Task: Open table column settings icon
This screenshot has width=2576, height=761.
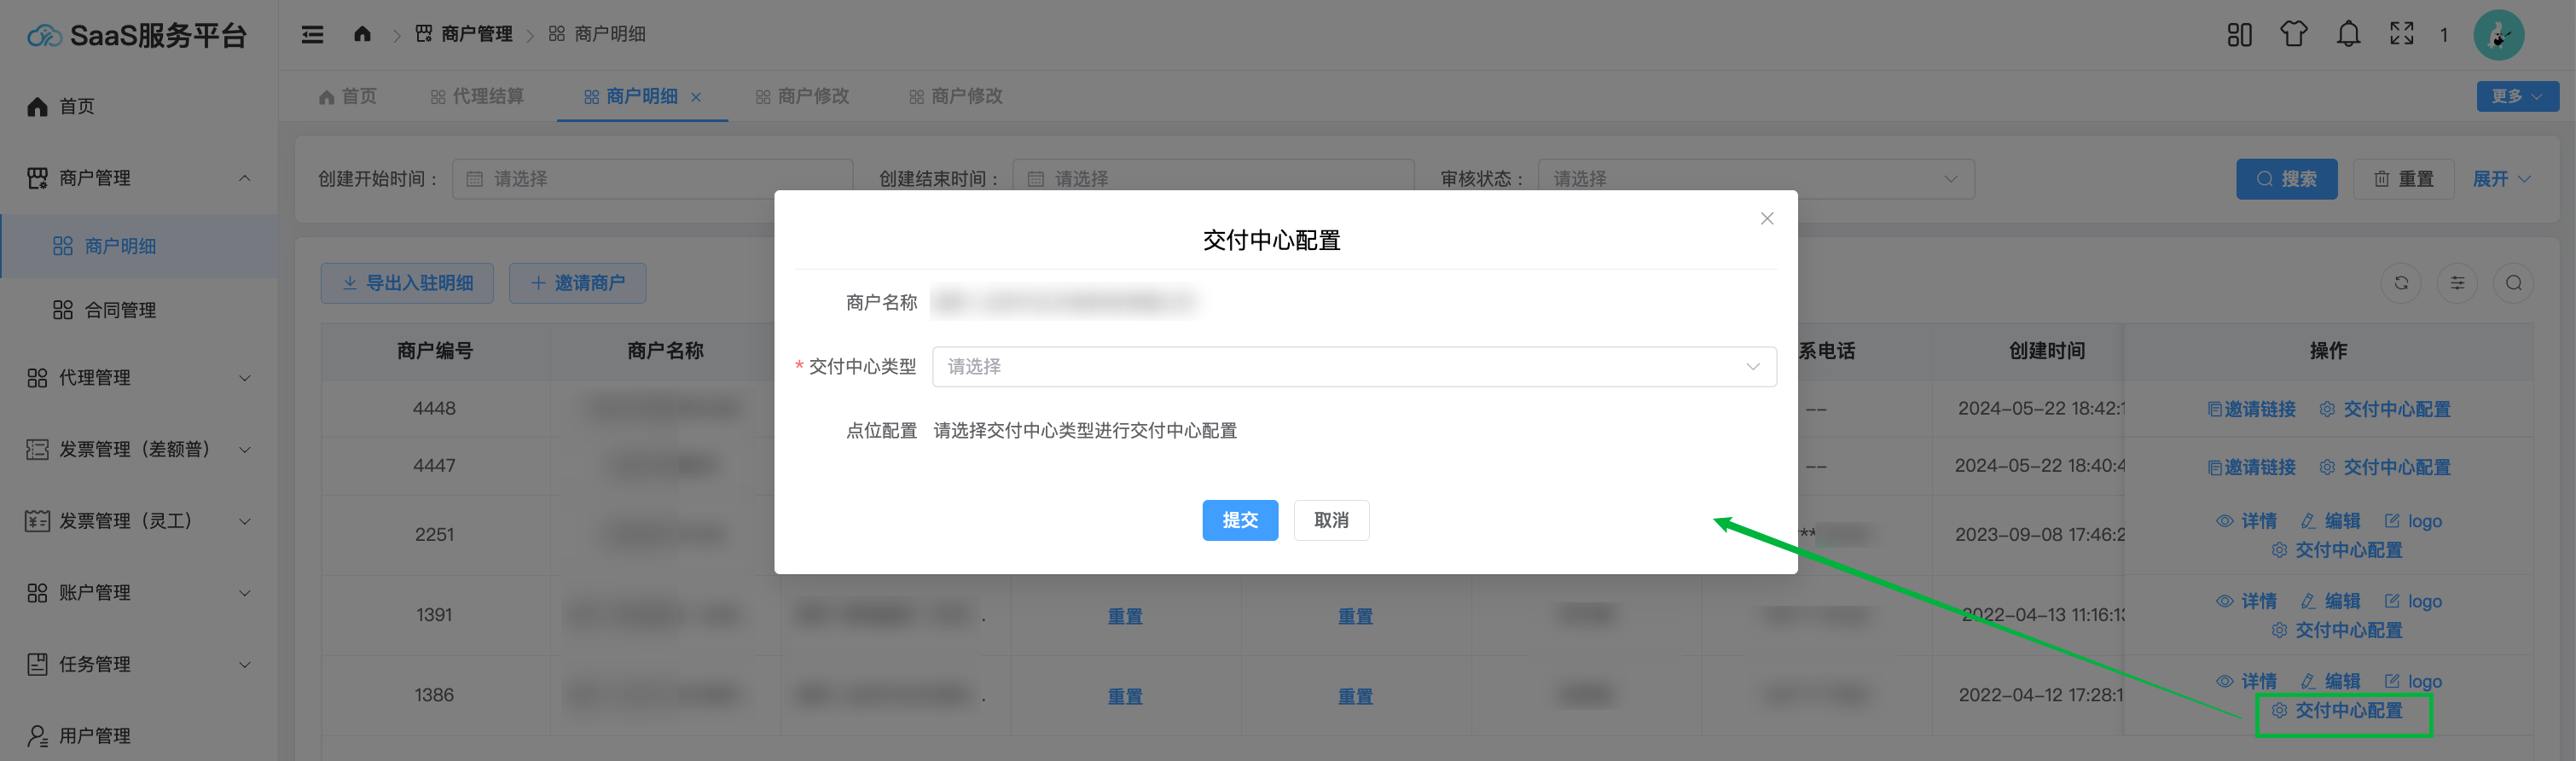Action: (x=2457, y=284)
